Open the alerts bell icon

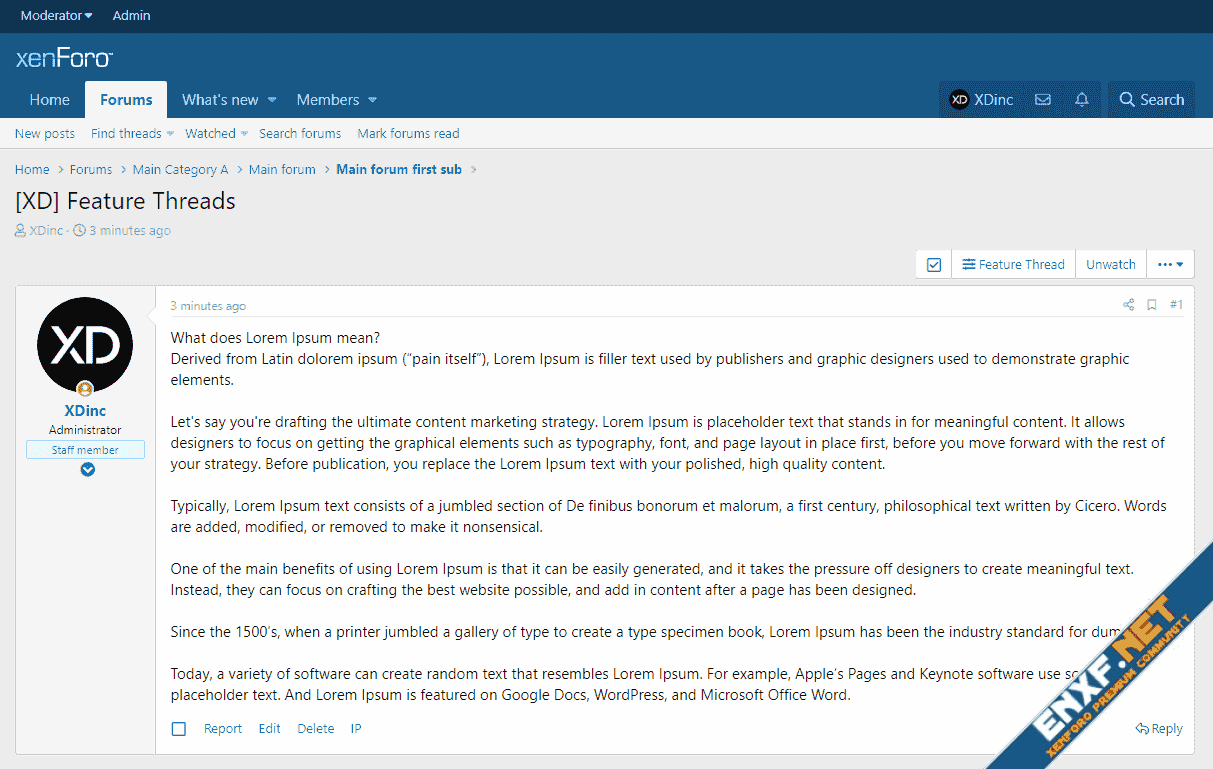click(x=1082, y=100)
